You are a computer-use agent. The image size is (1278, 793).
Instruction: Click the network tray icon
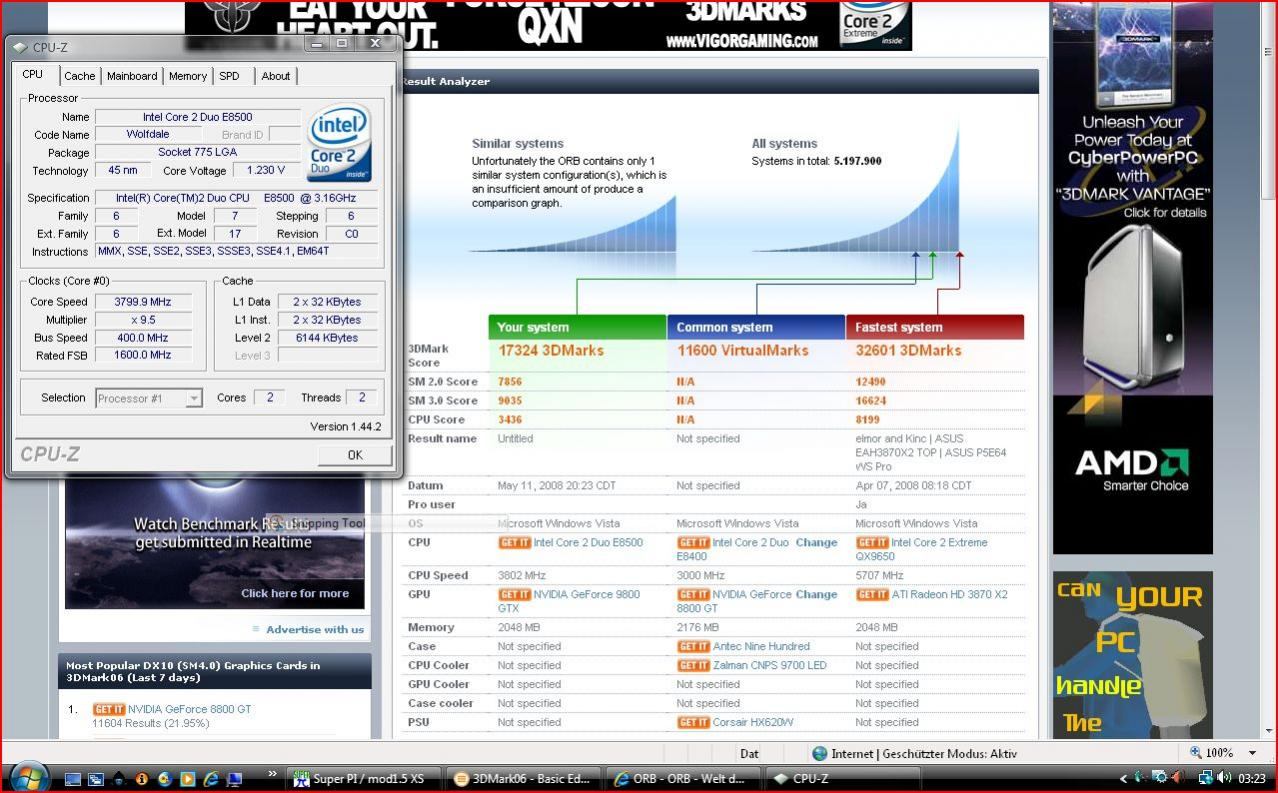coord(1207,778)
